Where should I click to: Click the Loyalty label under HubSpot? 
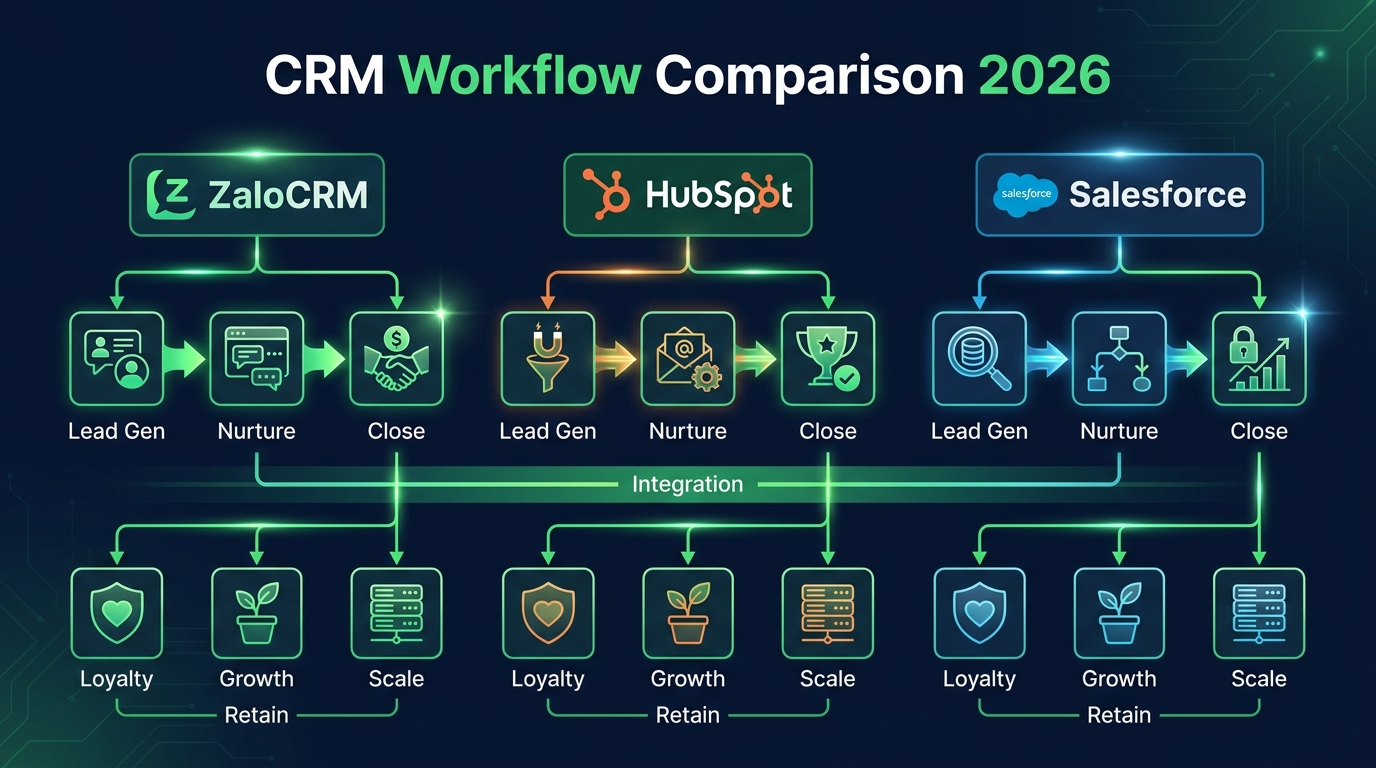point(548,680)
